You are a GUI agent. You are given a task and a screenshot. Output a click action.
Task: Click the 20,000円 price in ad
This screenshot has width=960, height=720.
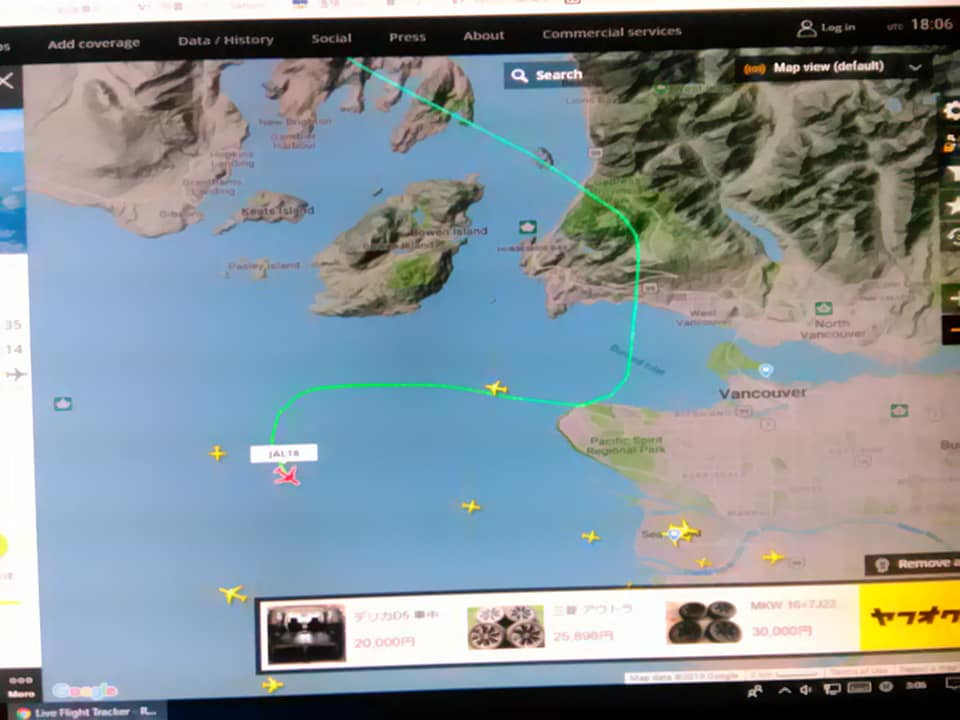tap(384, 642)
